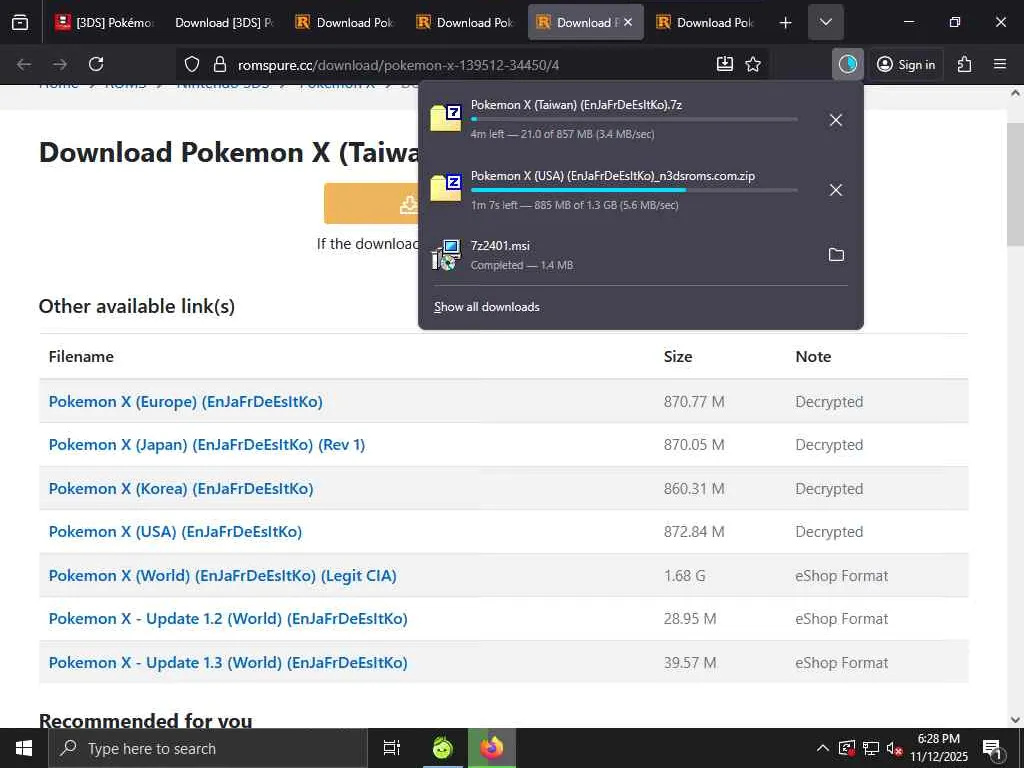Toggle the Downloads progress toolbar button
Viewport: 1024px width, 768px height.
[x=848, y=64]
